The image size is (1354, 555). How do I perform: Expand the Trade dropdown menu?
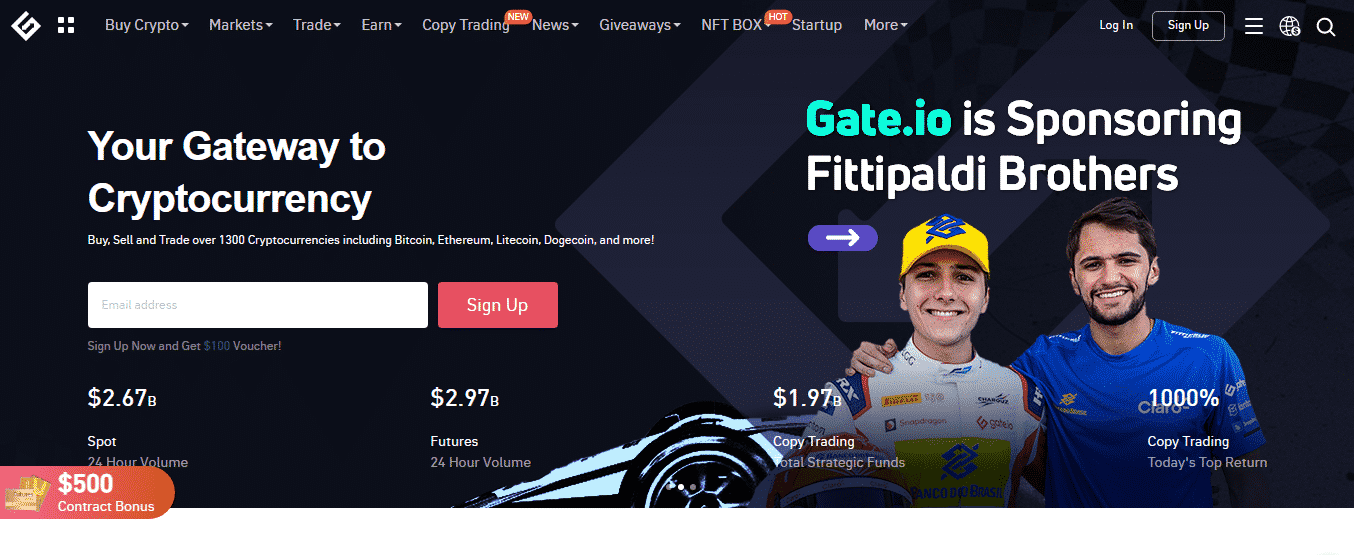click(317, 25)
